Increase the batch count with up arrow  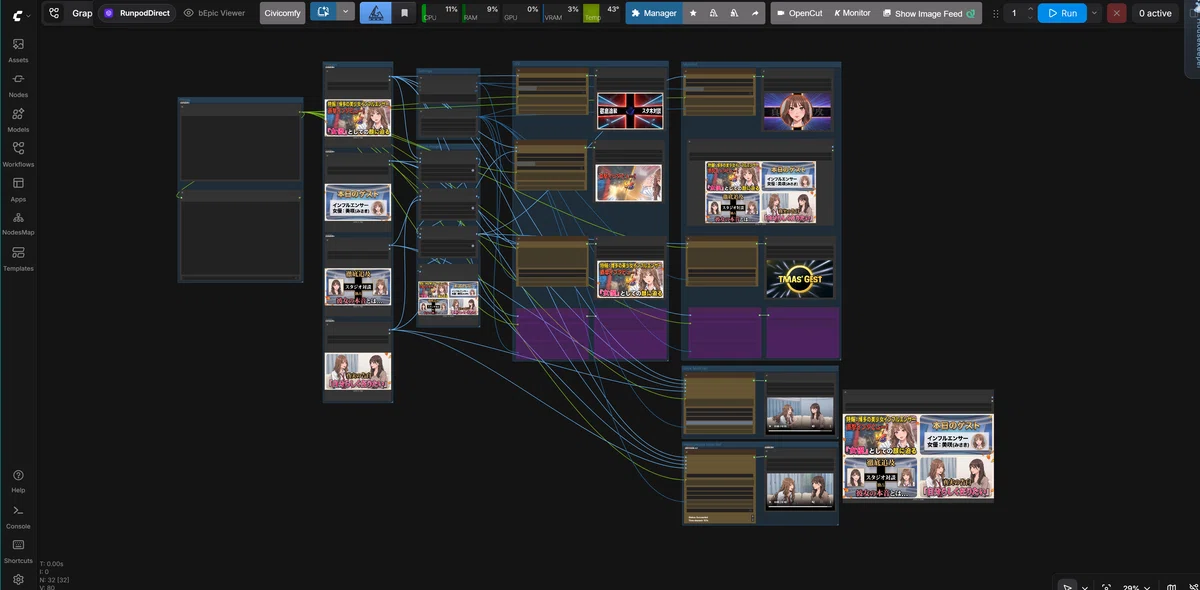pyautogui.click(x=1030, y=10)
